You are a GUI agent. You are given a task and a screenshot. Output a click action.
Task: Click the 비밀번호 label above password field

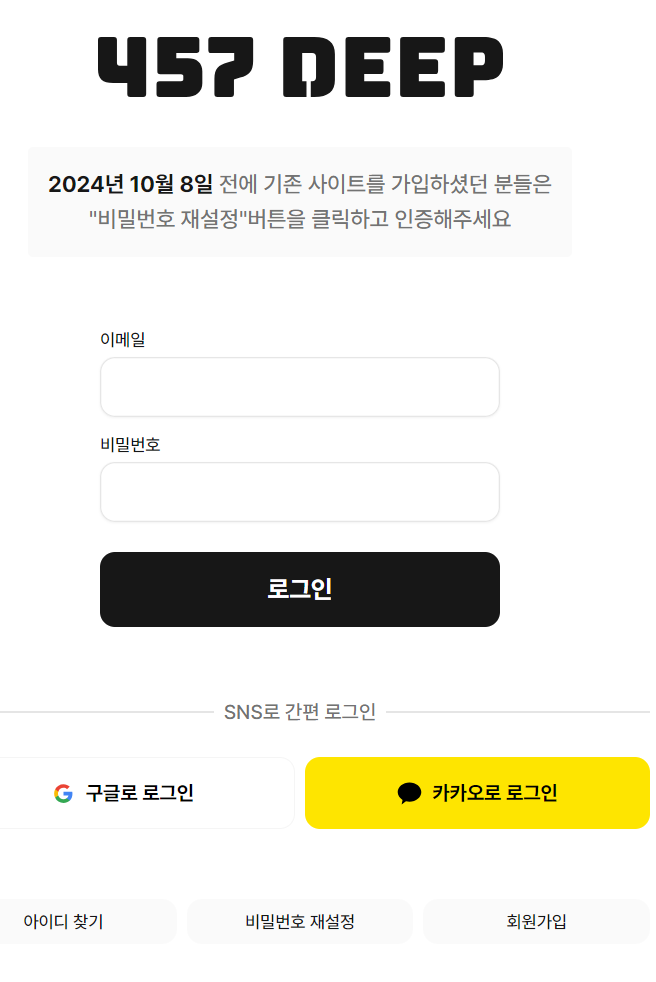(130, 445)
